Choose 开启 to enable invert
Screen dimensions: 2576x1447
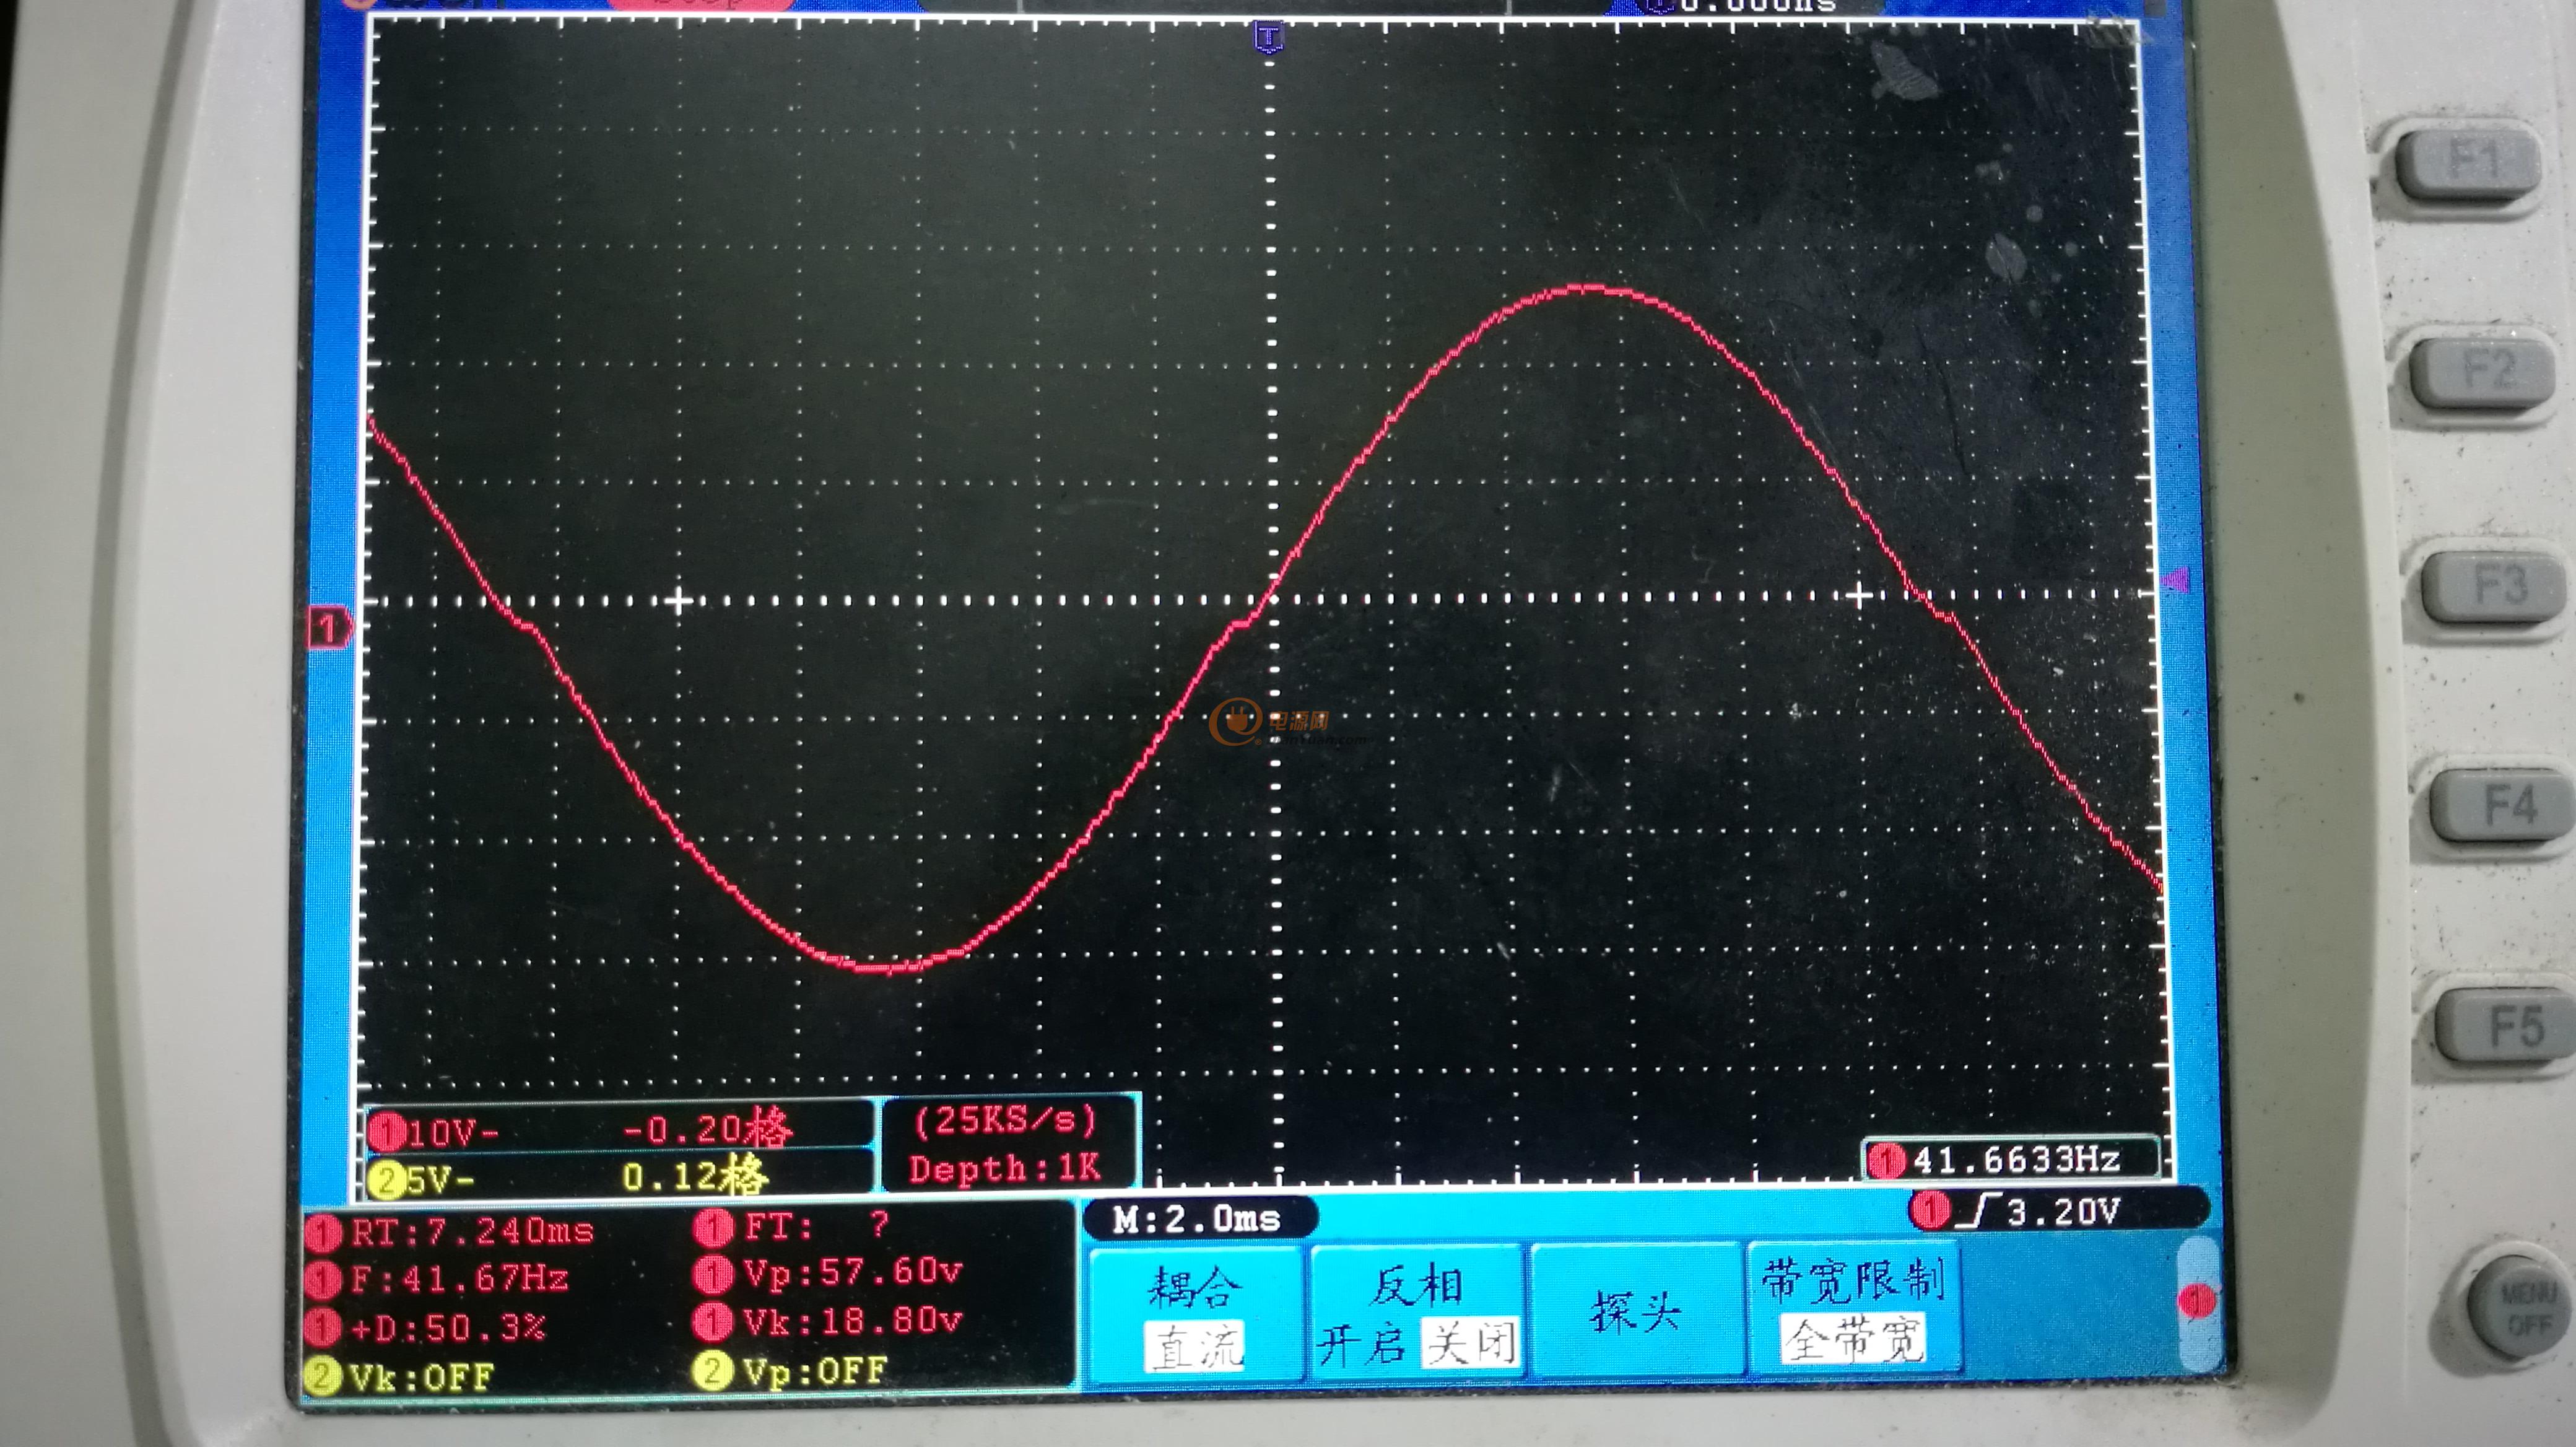(1362, 1345)
